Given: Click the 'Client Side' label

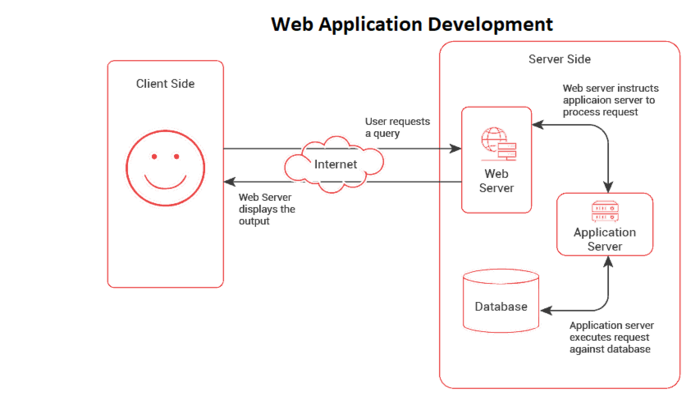Looking at the screenshot, I should click(165, 84).
